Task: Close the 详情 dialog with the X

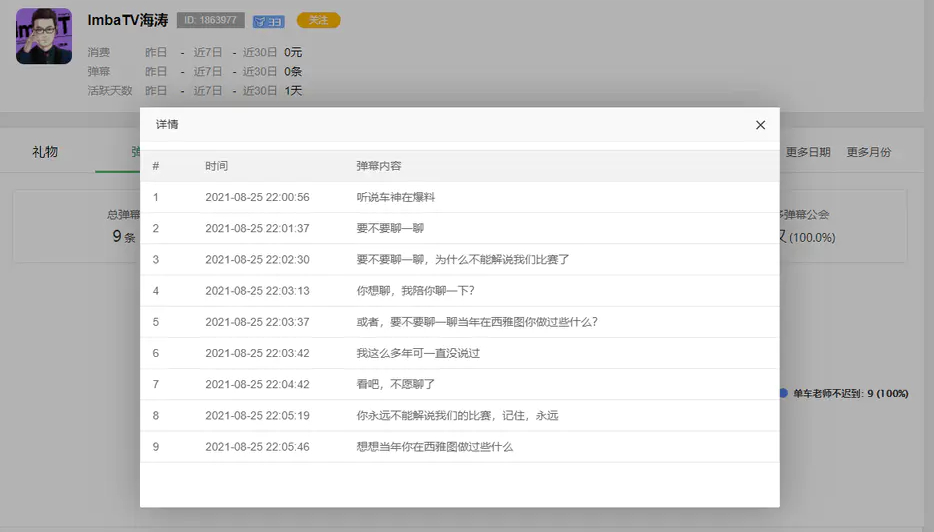Action: click(x=760, y=125)
